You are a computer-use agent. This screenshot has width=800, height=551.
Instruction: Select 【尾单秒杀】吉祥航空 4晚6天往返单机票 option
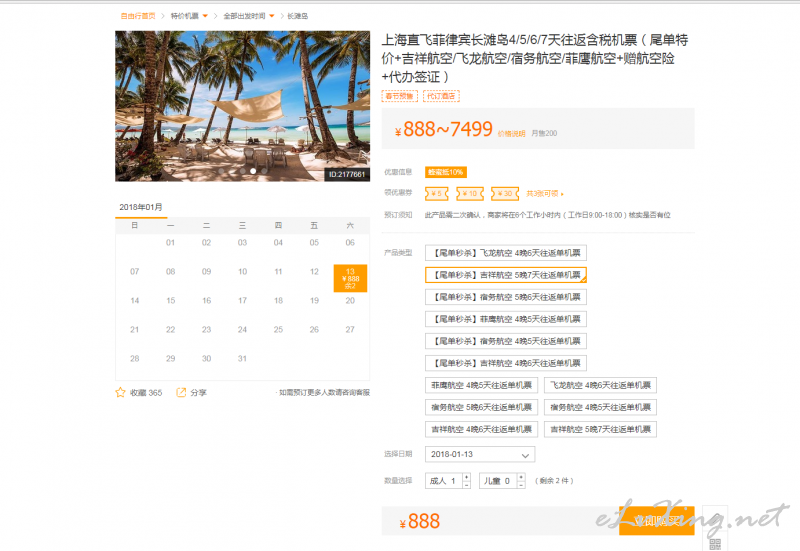point(506,363)
